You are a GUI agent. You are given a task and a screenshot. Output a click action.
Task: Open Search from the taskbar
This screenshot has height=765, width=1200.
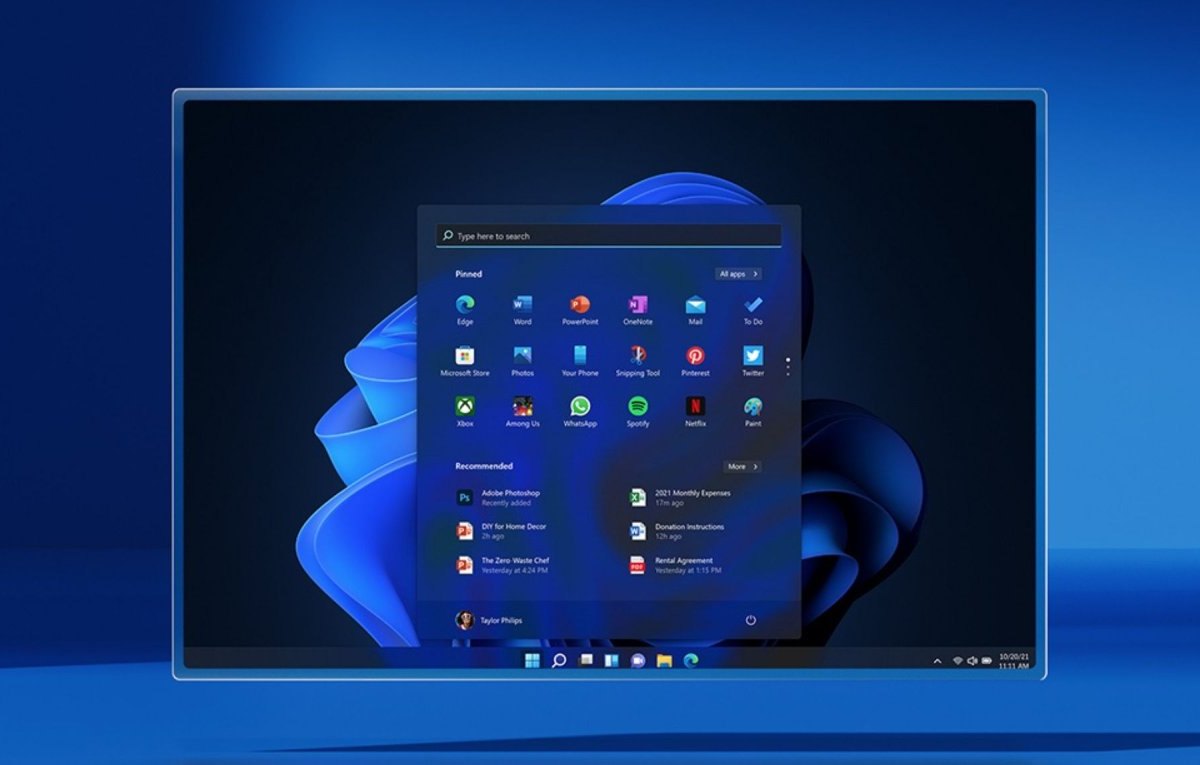pyautogui.click(x=559, y=660)
